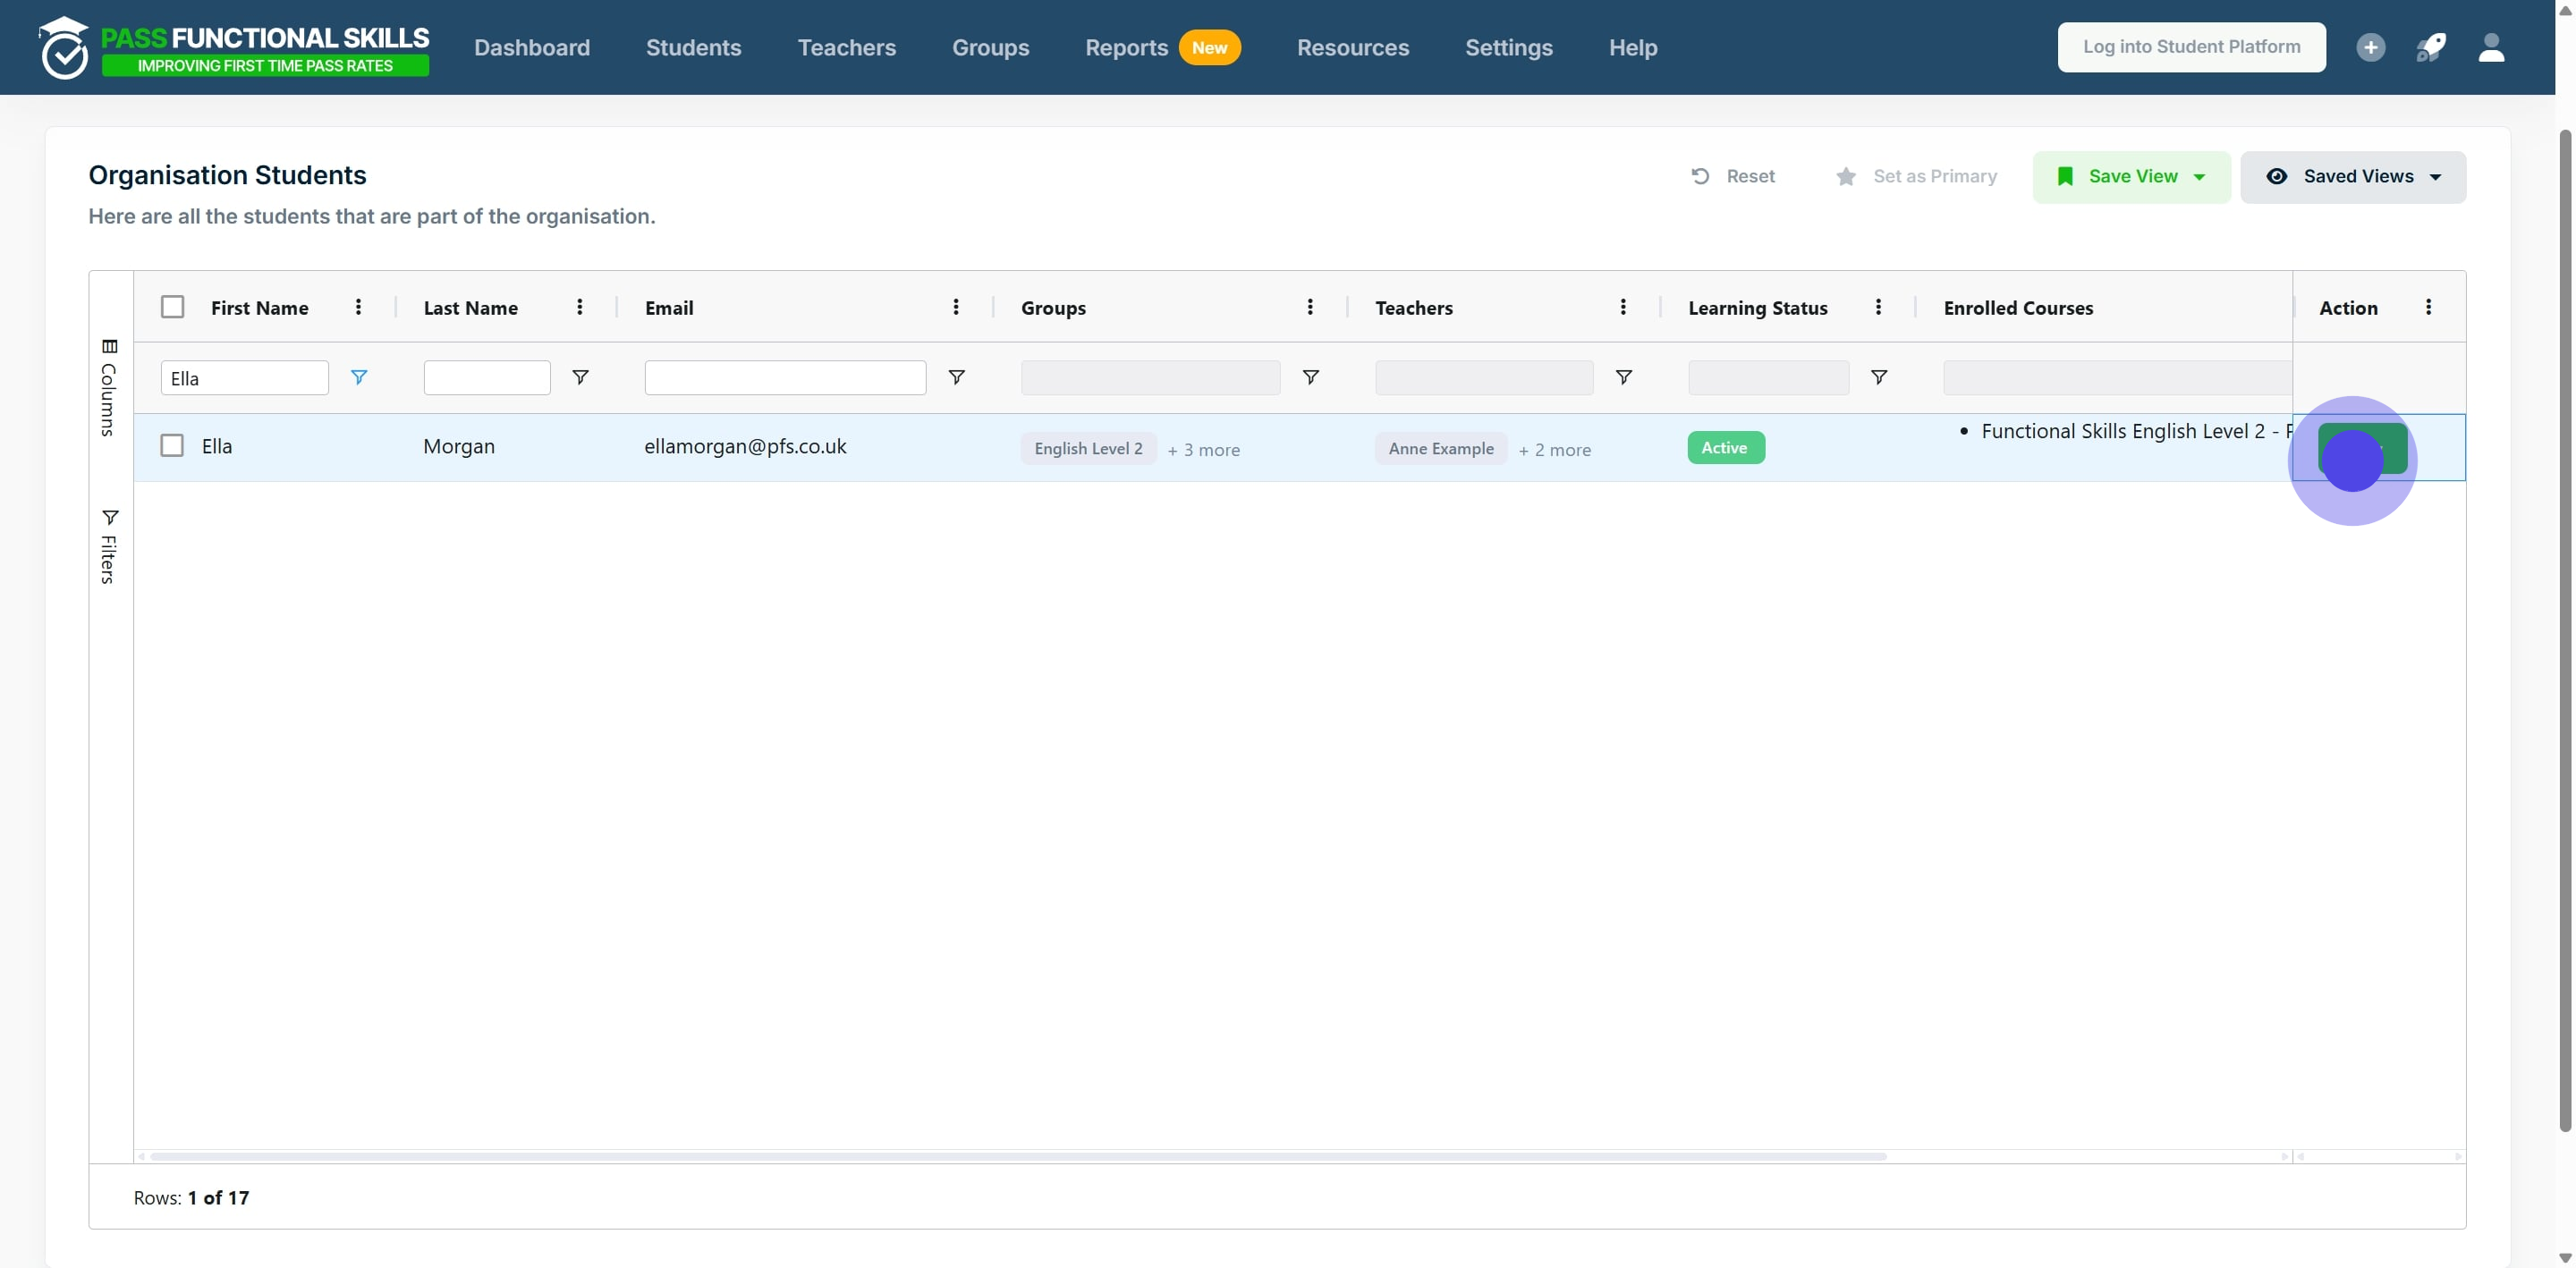Screen dimensions: 2576x1268
Task: Tick the checkbox for Ella Morgan
Action: [x=173, y=445]
